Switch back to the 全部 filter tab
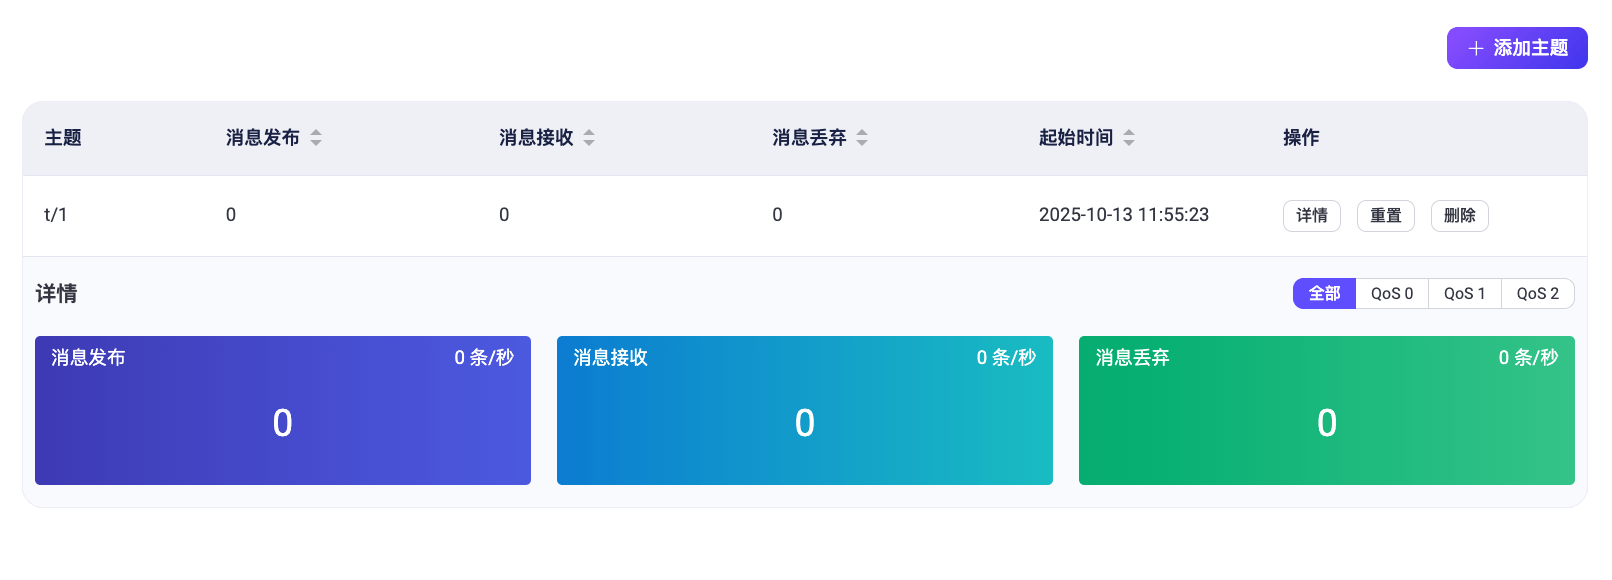This screenshot has height=580, width=1612. tap(1325, 293)
